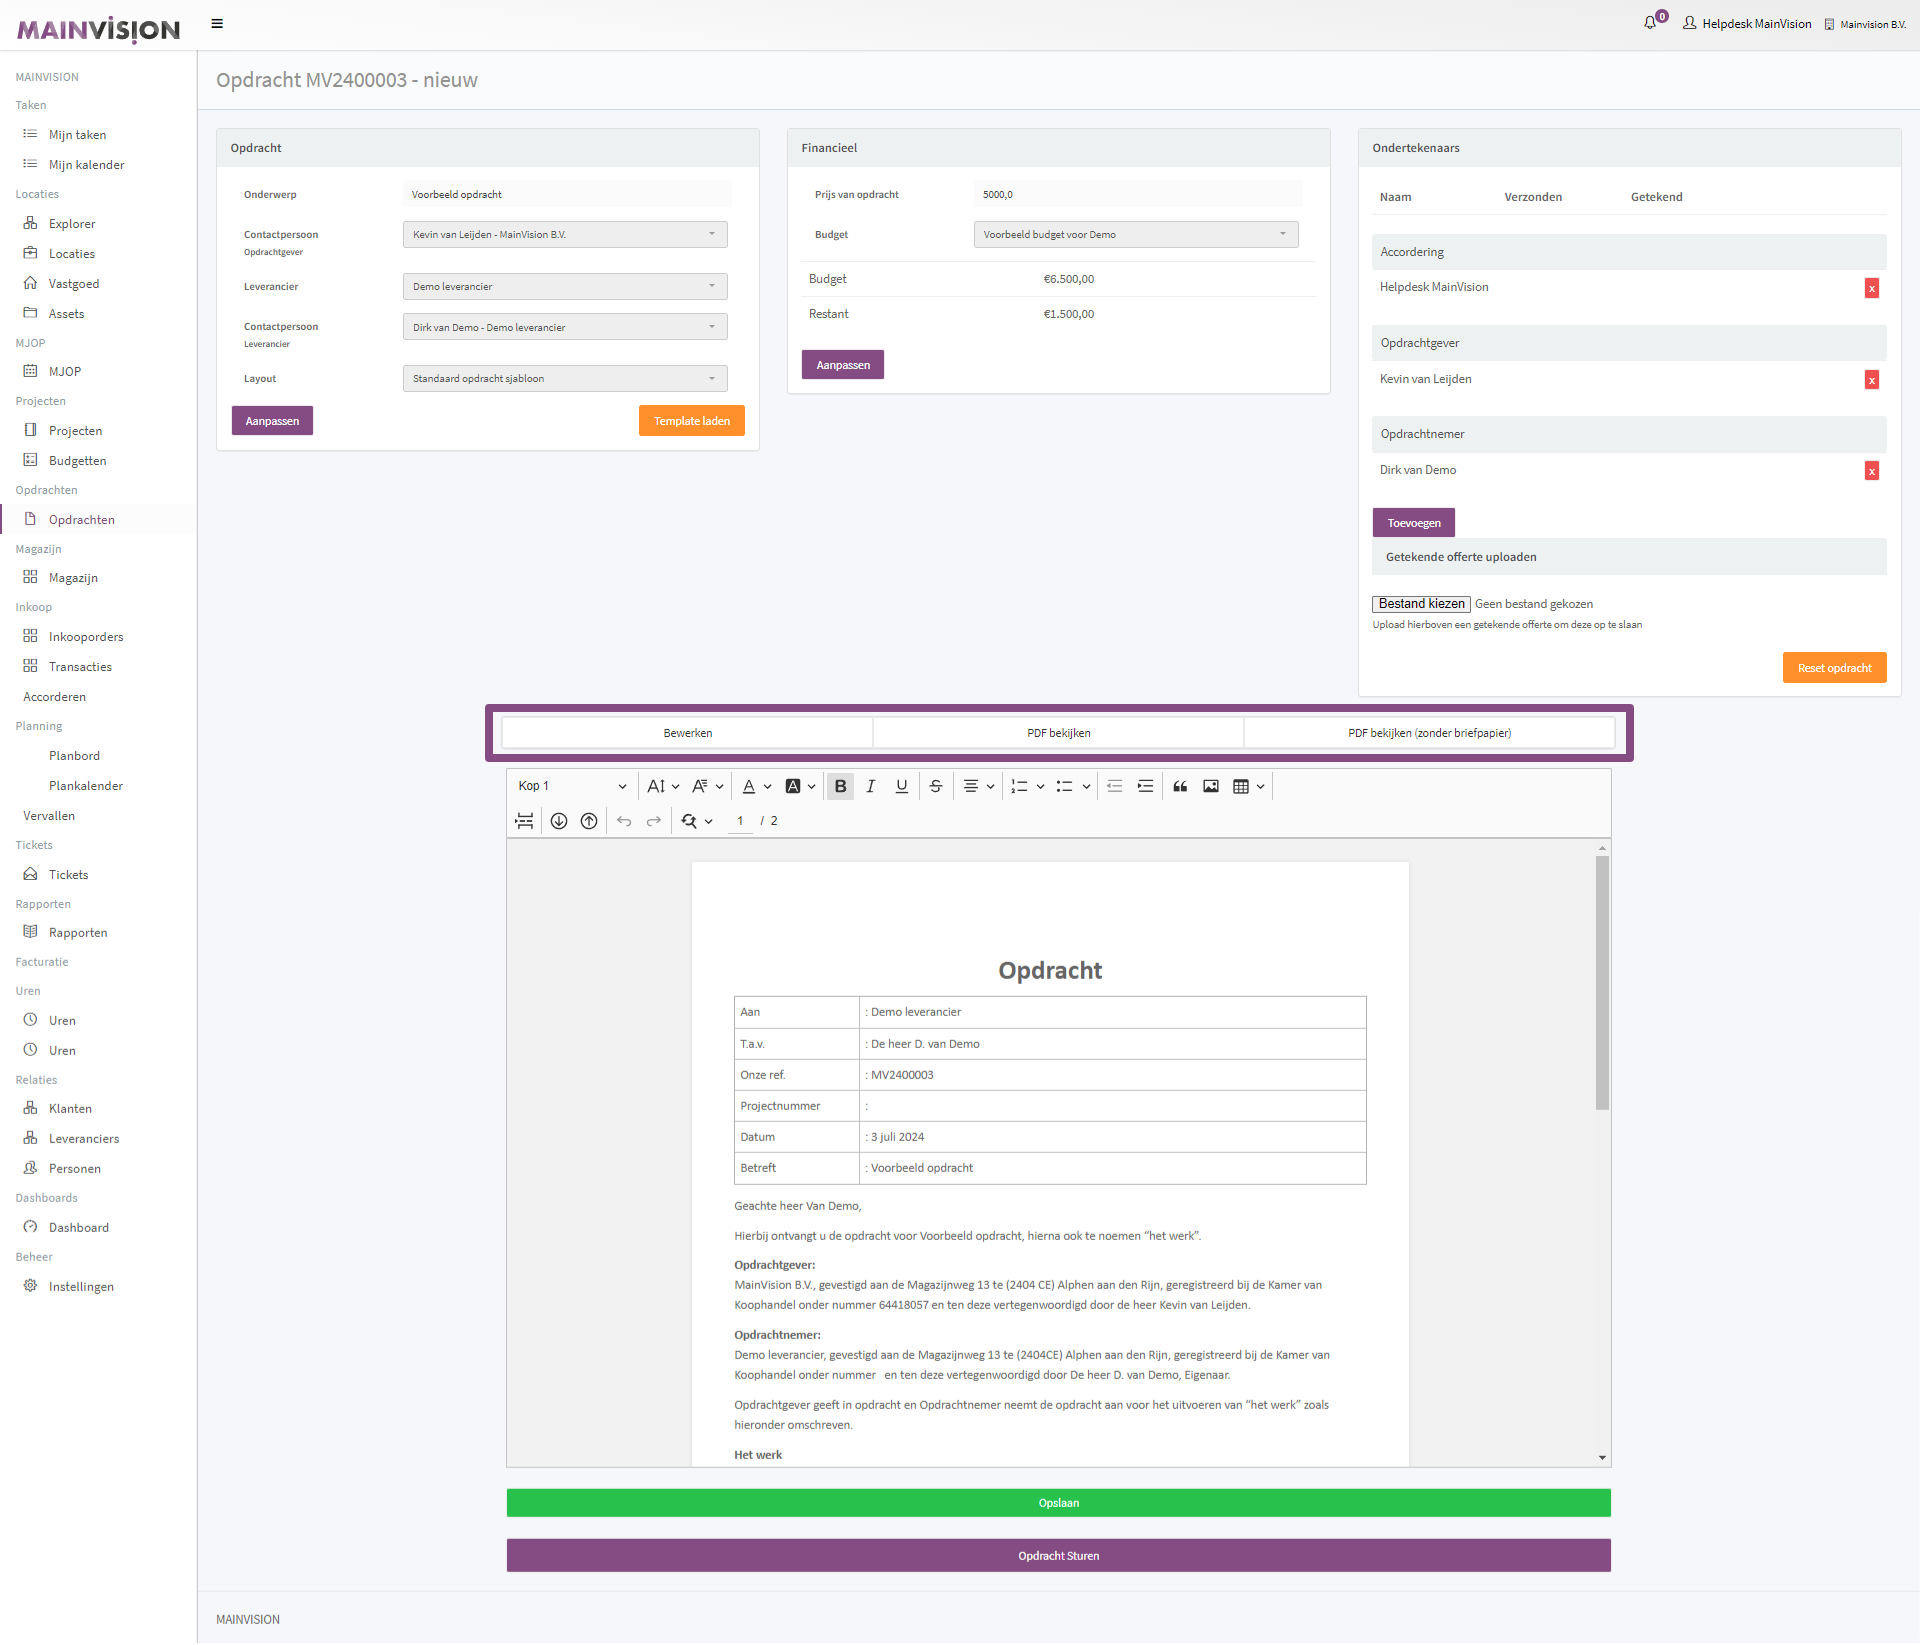Toggle italic formatting in editor

click(x=870, y=786)
